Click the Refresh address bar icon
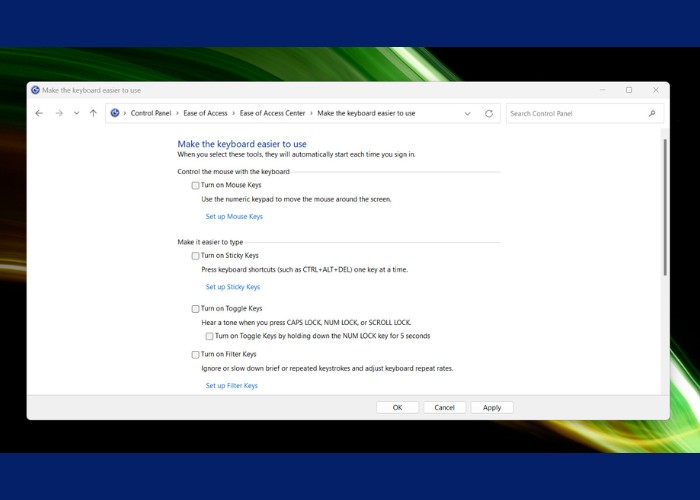The width and height of the screenshot is (700, 500). pos(489,113)
